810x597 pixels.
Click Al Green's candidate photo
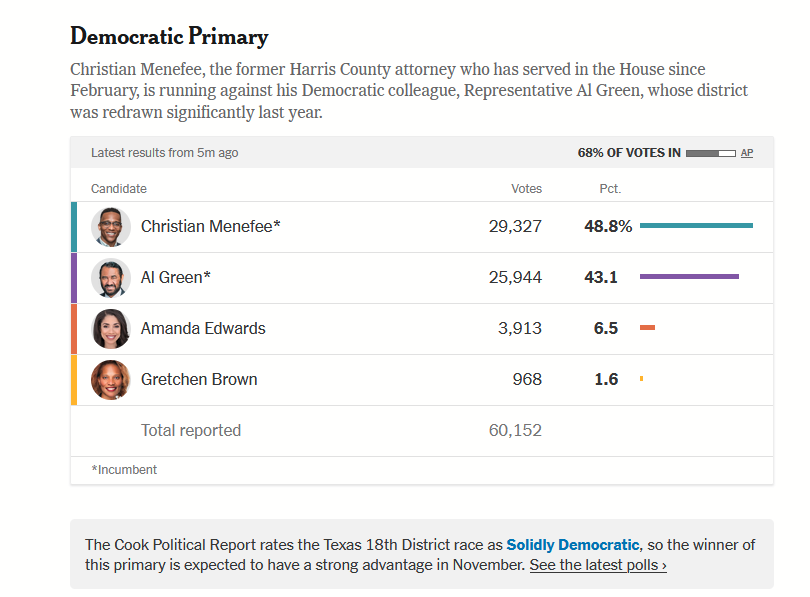[x=111, y=278]
